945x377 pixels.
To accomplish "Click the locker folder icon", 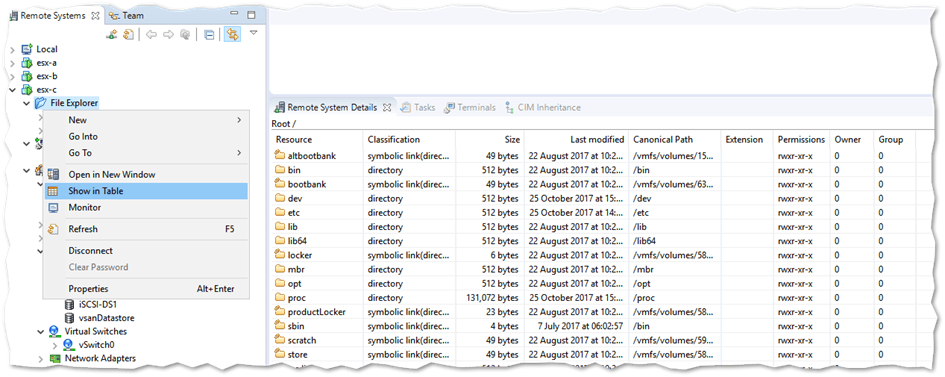I will 280,255.
